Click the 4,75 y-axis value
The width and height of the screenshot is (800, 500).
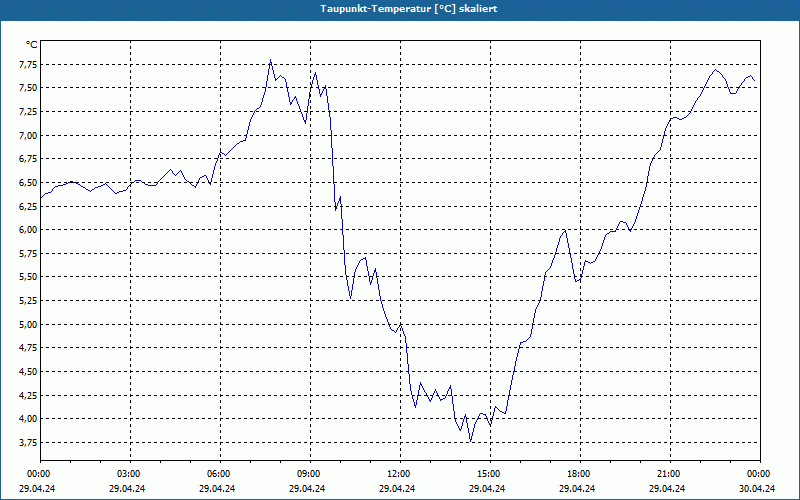click(x=29, y=348)
